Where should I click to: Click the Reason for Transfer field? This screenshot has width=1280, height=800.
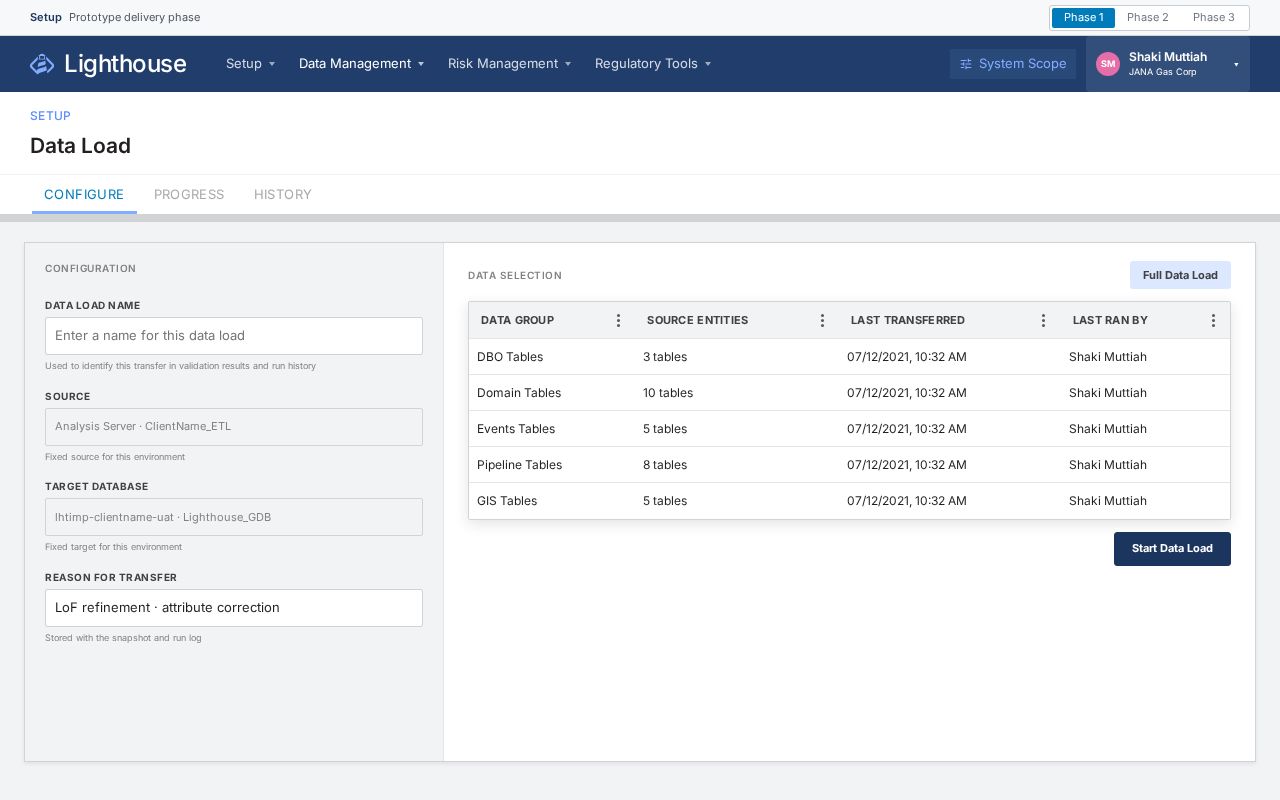(234, 608)
